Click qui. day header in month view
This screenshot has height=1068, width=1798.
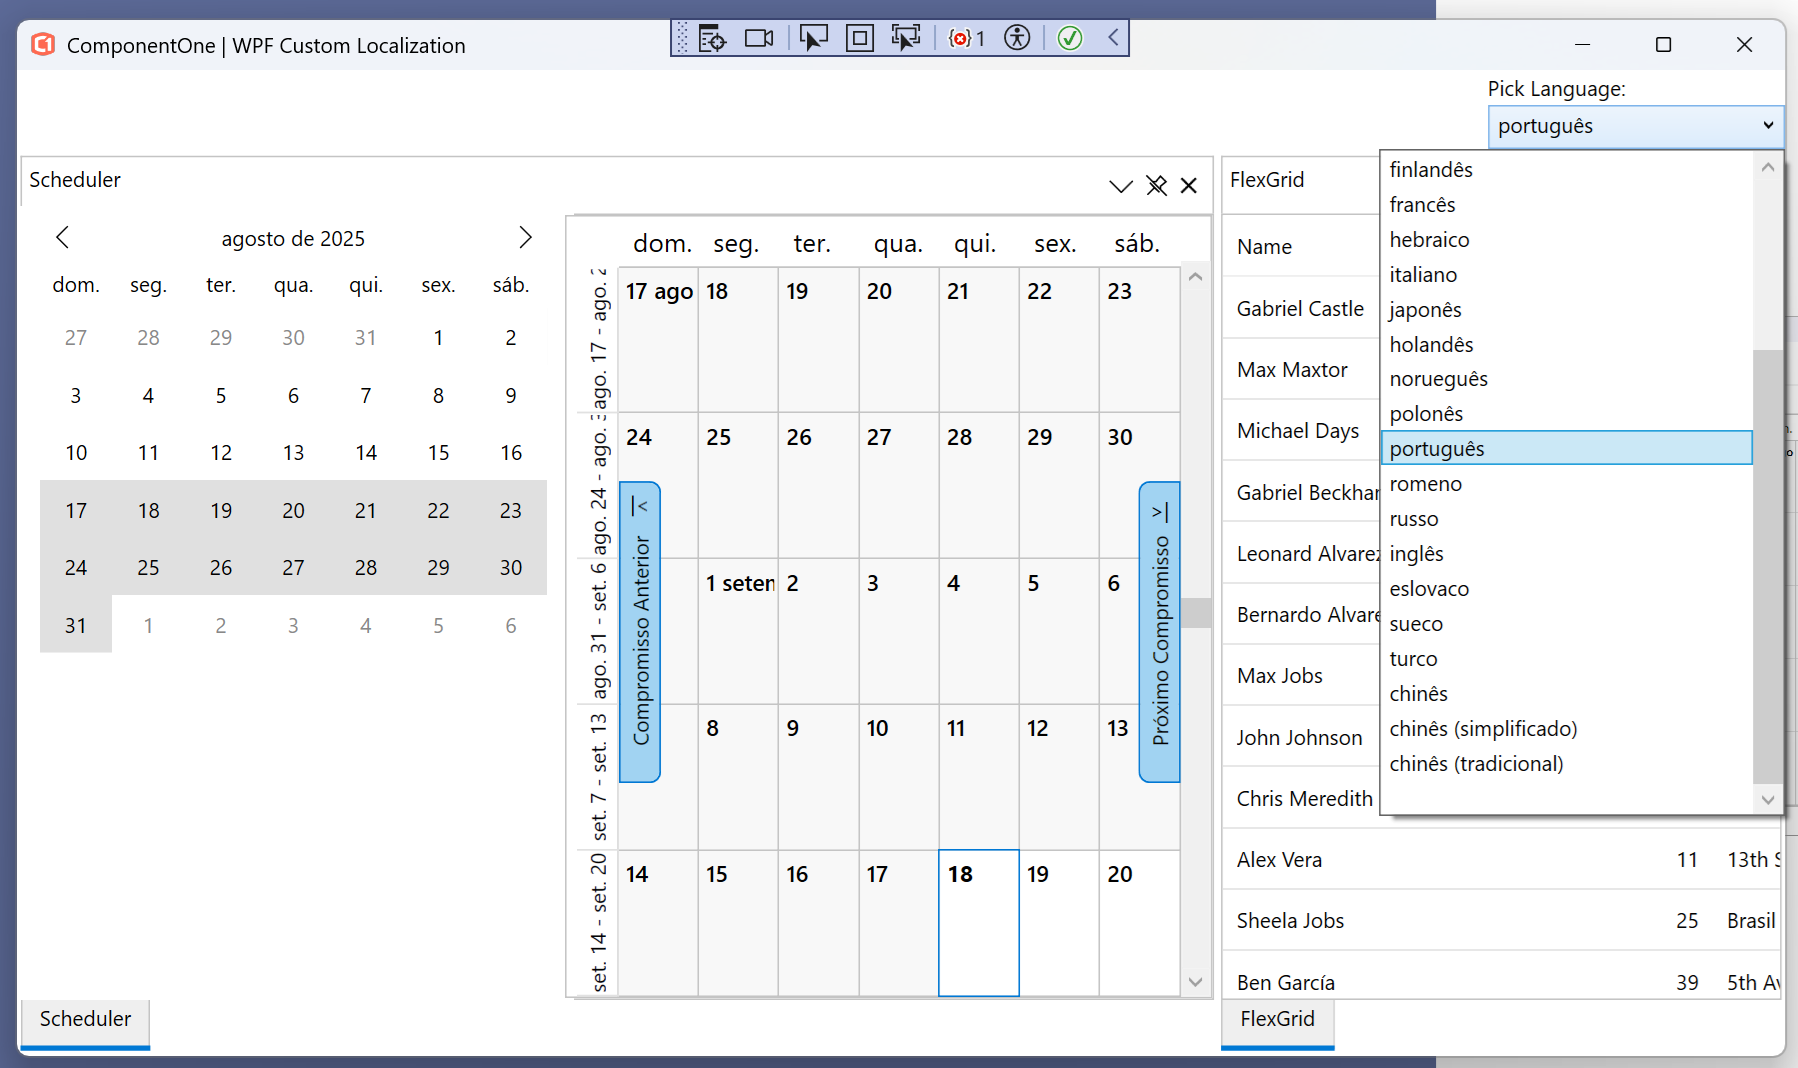[x=975, y=244]
